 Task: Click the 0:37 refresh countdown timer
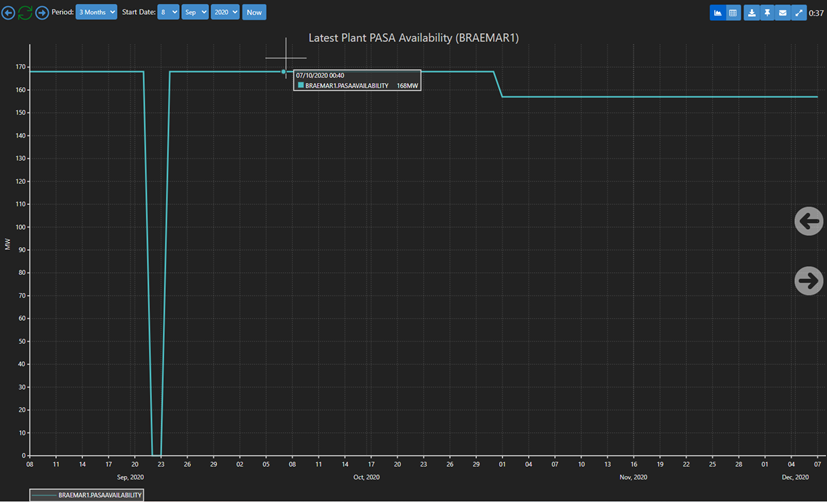tap(816, 13)
